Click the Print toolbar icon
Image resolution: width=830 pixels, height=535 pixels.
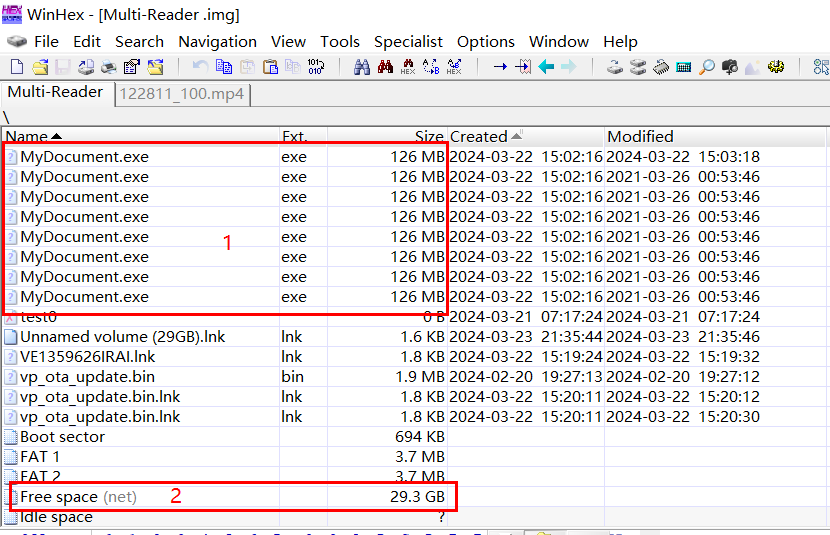click(x=109, y=67)
